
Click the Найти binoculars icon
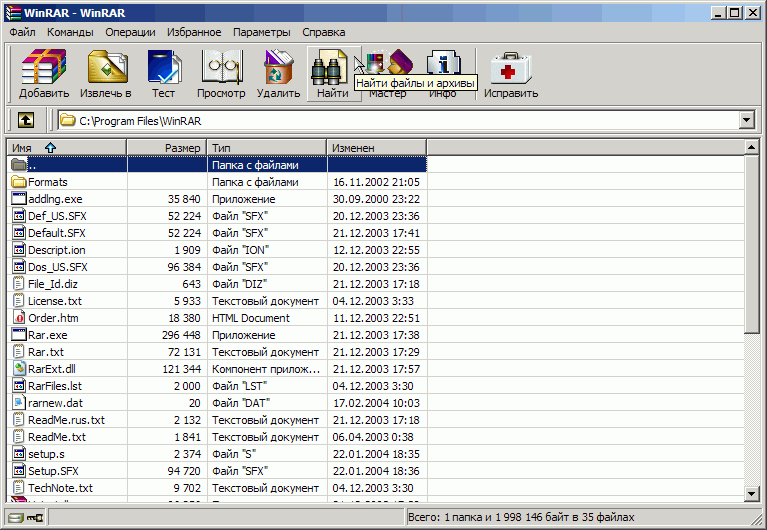coord(328,69)
